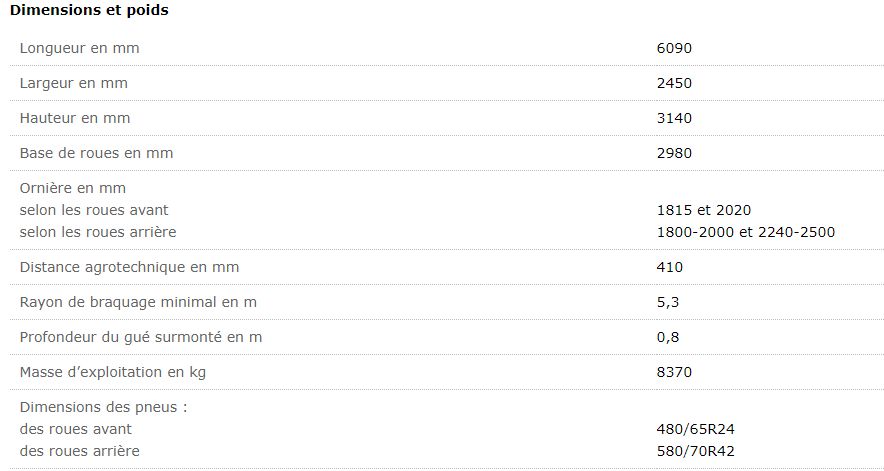Select the front track value "1815 et 2020"
Image resolution: width=884 pixels, height=471 pixels.
point(703,210)
